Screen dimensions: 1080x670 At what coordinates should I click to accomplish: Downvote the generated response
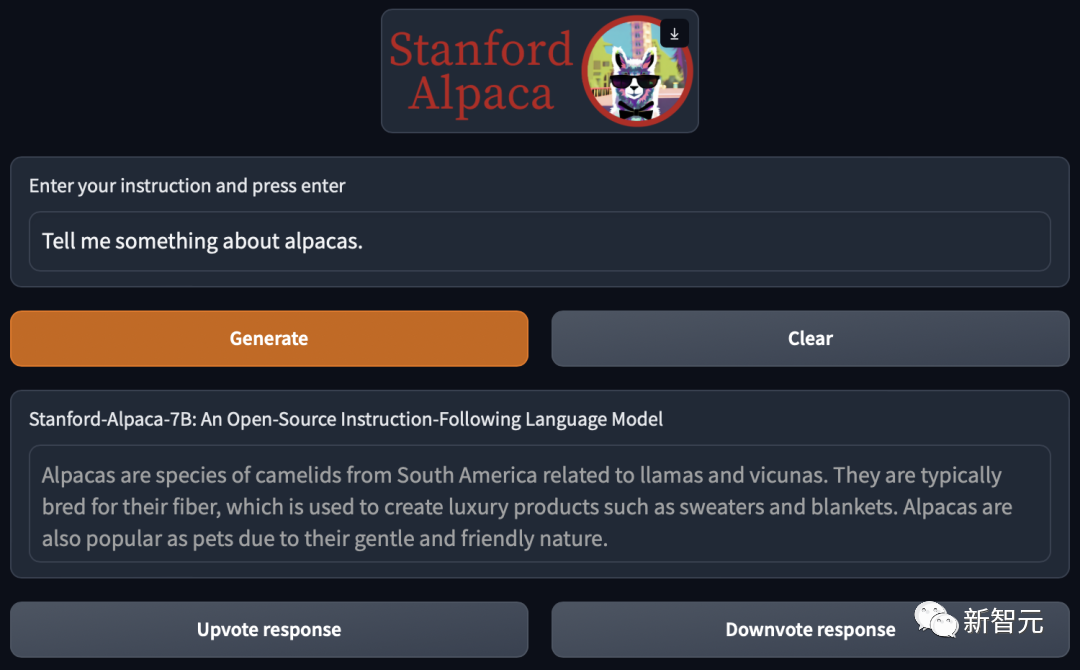(x=810, y=630)
